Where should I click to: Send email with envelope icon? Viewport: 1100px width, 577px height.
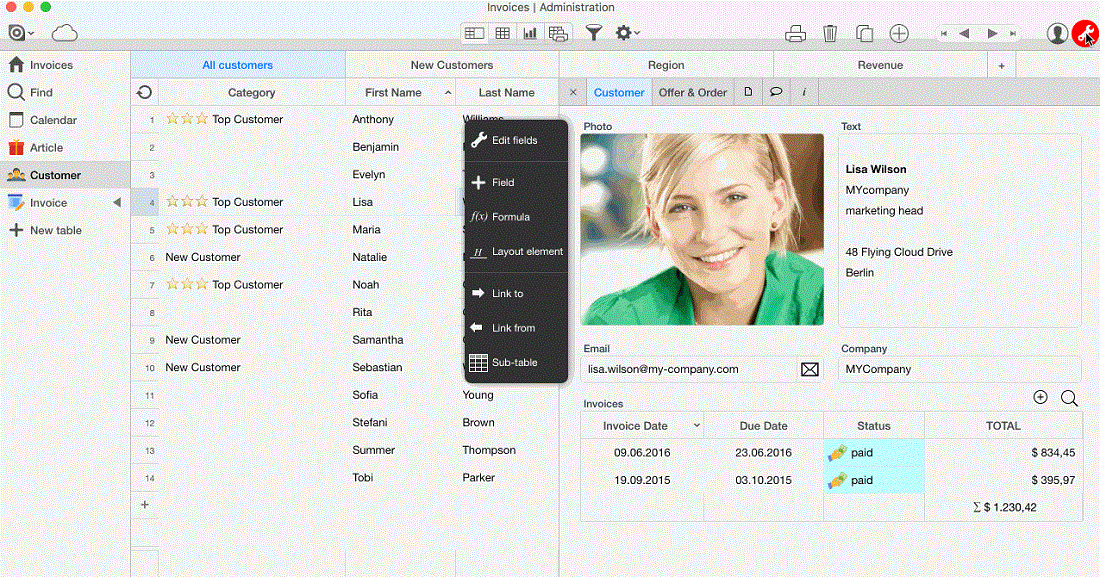click(810, 369)
